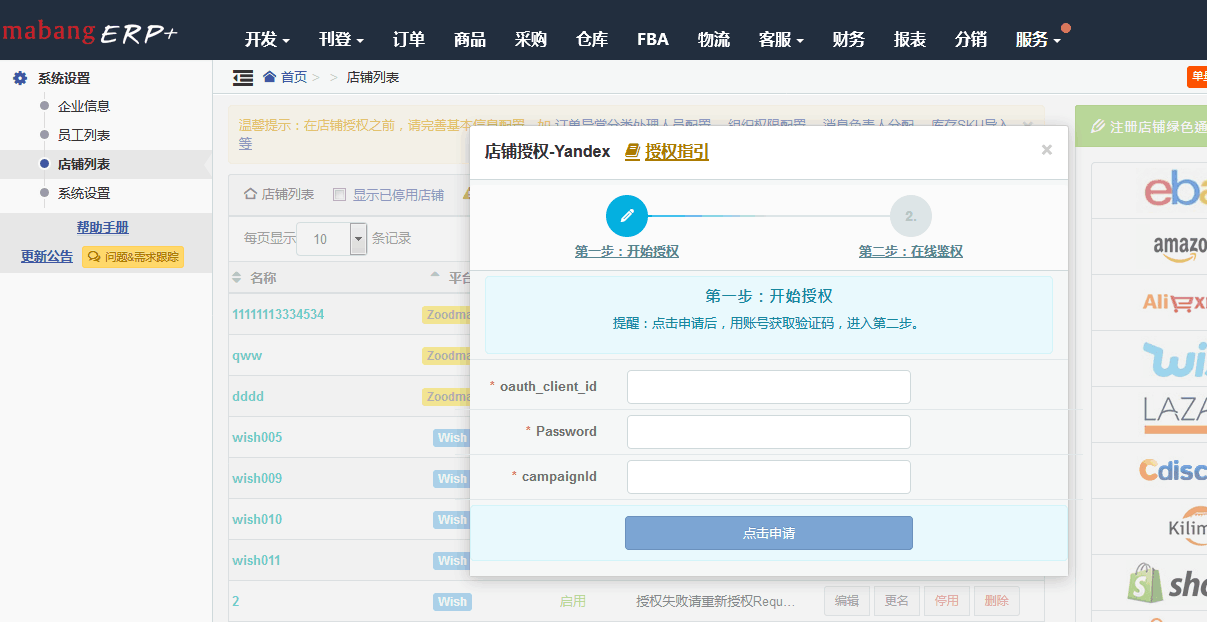Select 店铺列表 in the sidebar

84,164
